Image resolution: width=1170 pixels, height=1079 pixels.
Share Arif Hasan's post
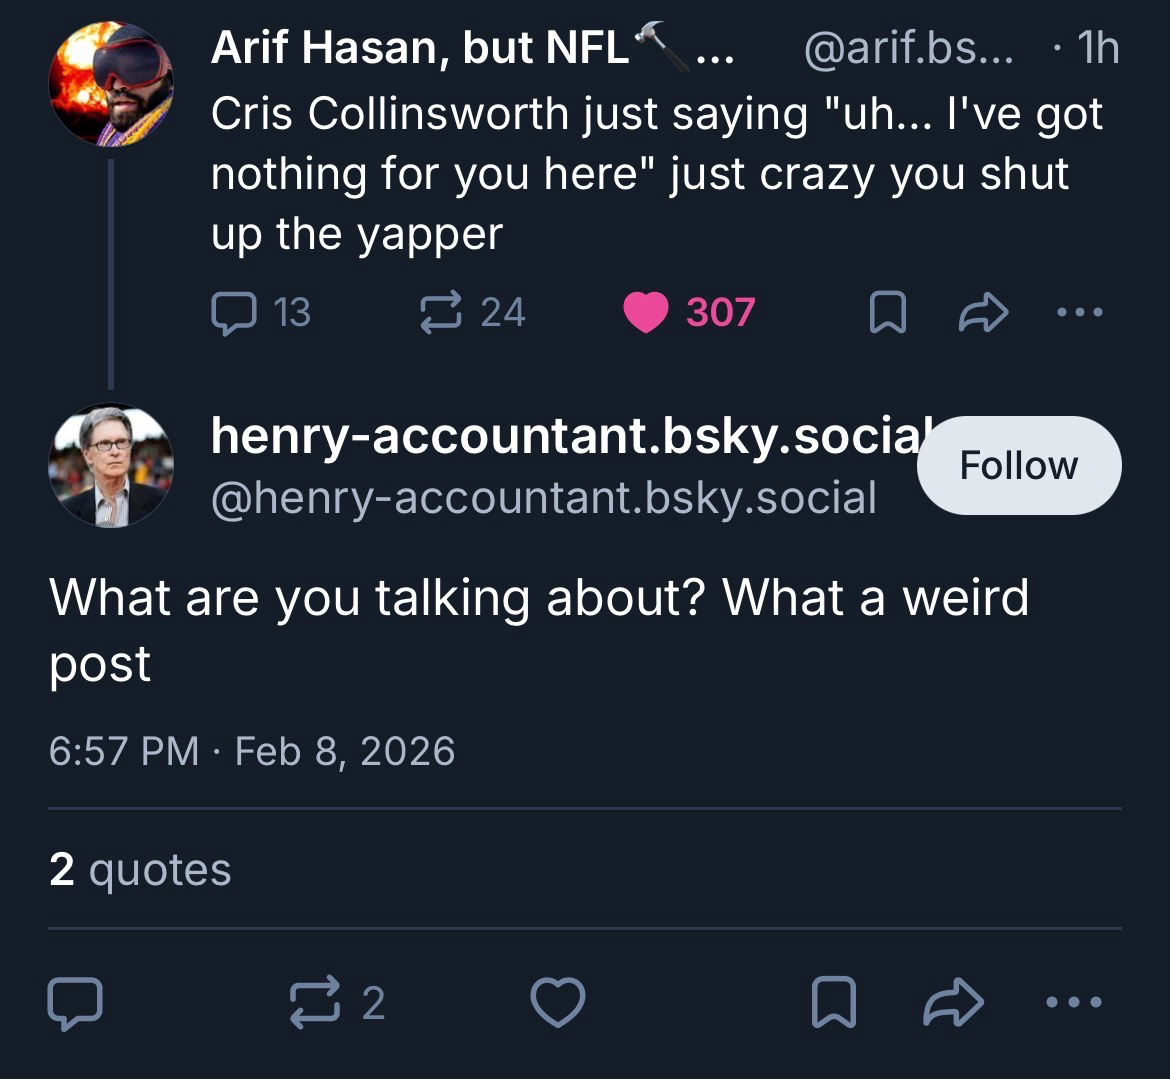pos(984,314)
